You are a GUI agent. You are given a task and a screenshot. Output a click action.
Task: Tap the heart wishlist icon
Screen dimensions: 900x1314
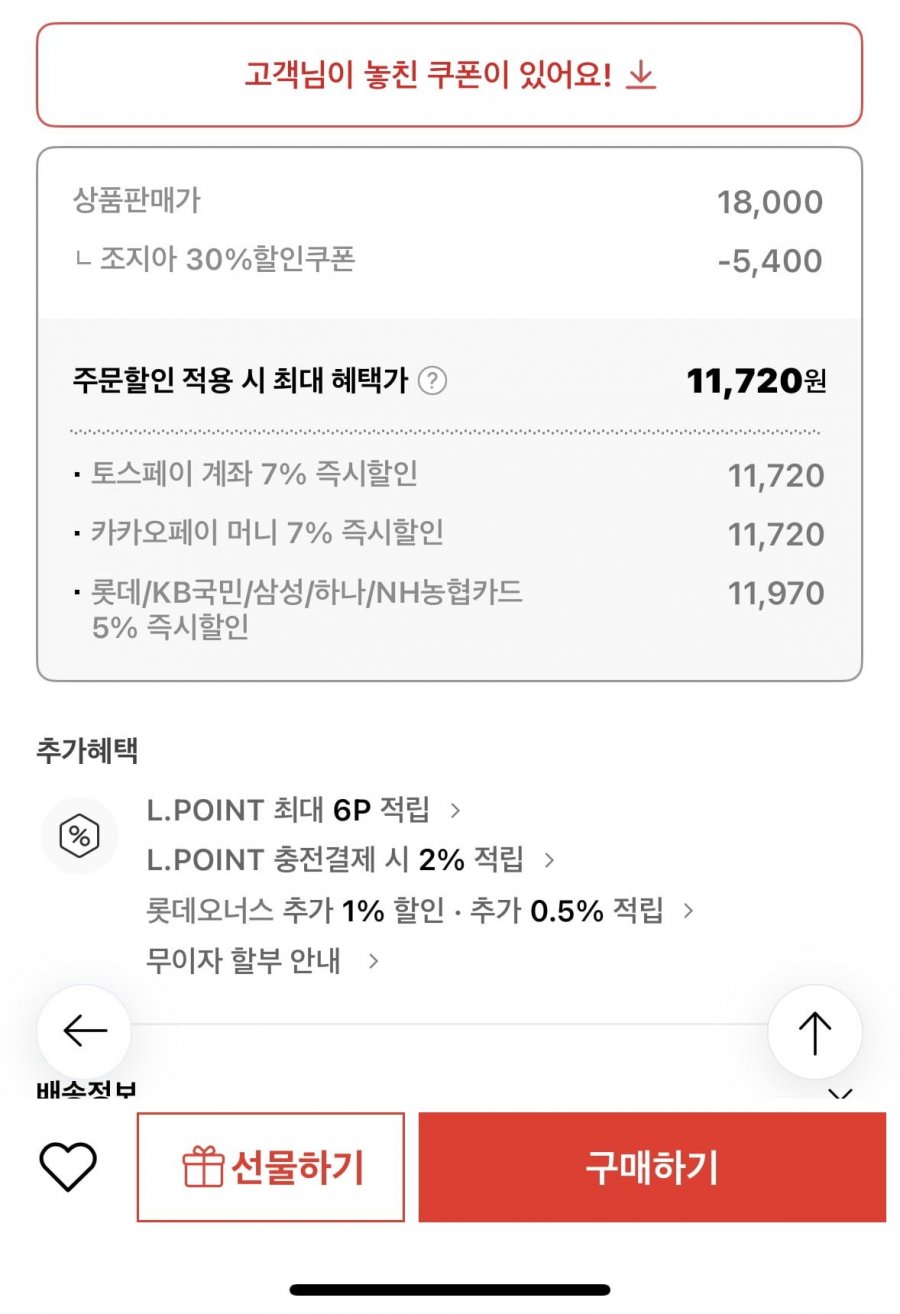pos(68,1167)
